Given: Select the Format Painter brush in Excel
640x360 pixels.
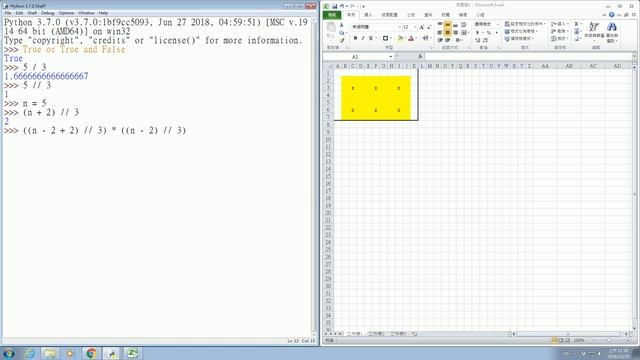Looking at the screenshot, I should (x=342, y=40).
